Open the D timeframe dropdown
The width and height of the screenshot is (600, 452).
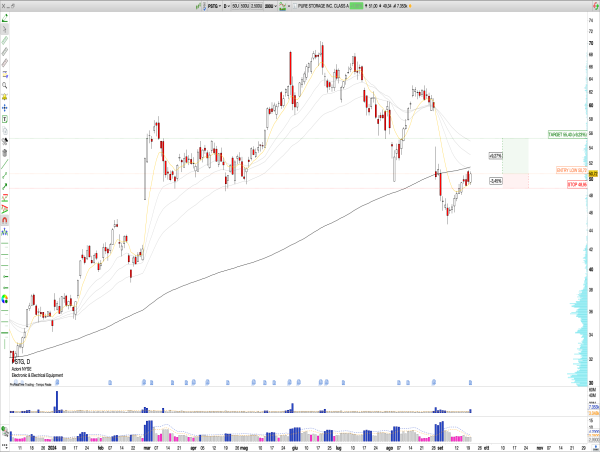(227, 6)
